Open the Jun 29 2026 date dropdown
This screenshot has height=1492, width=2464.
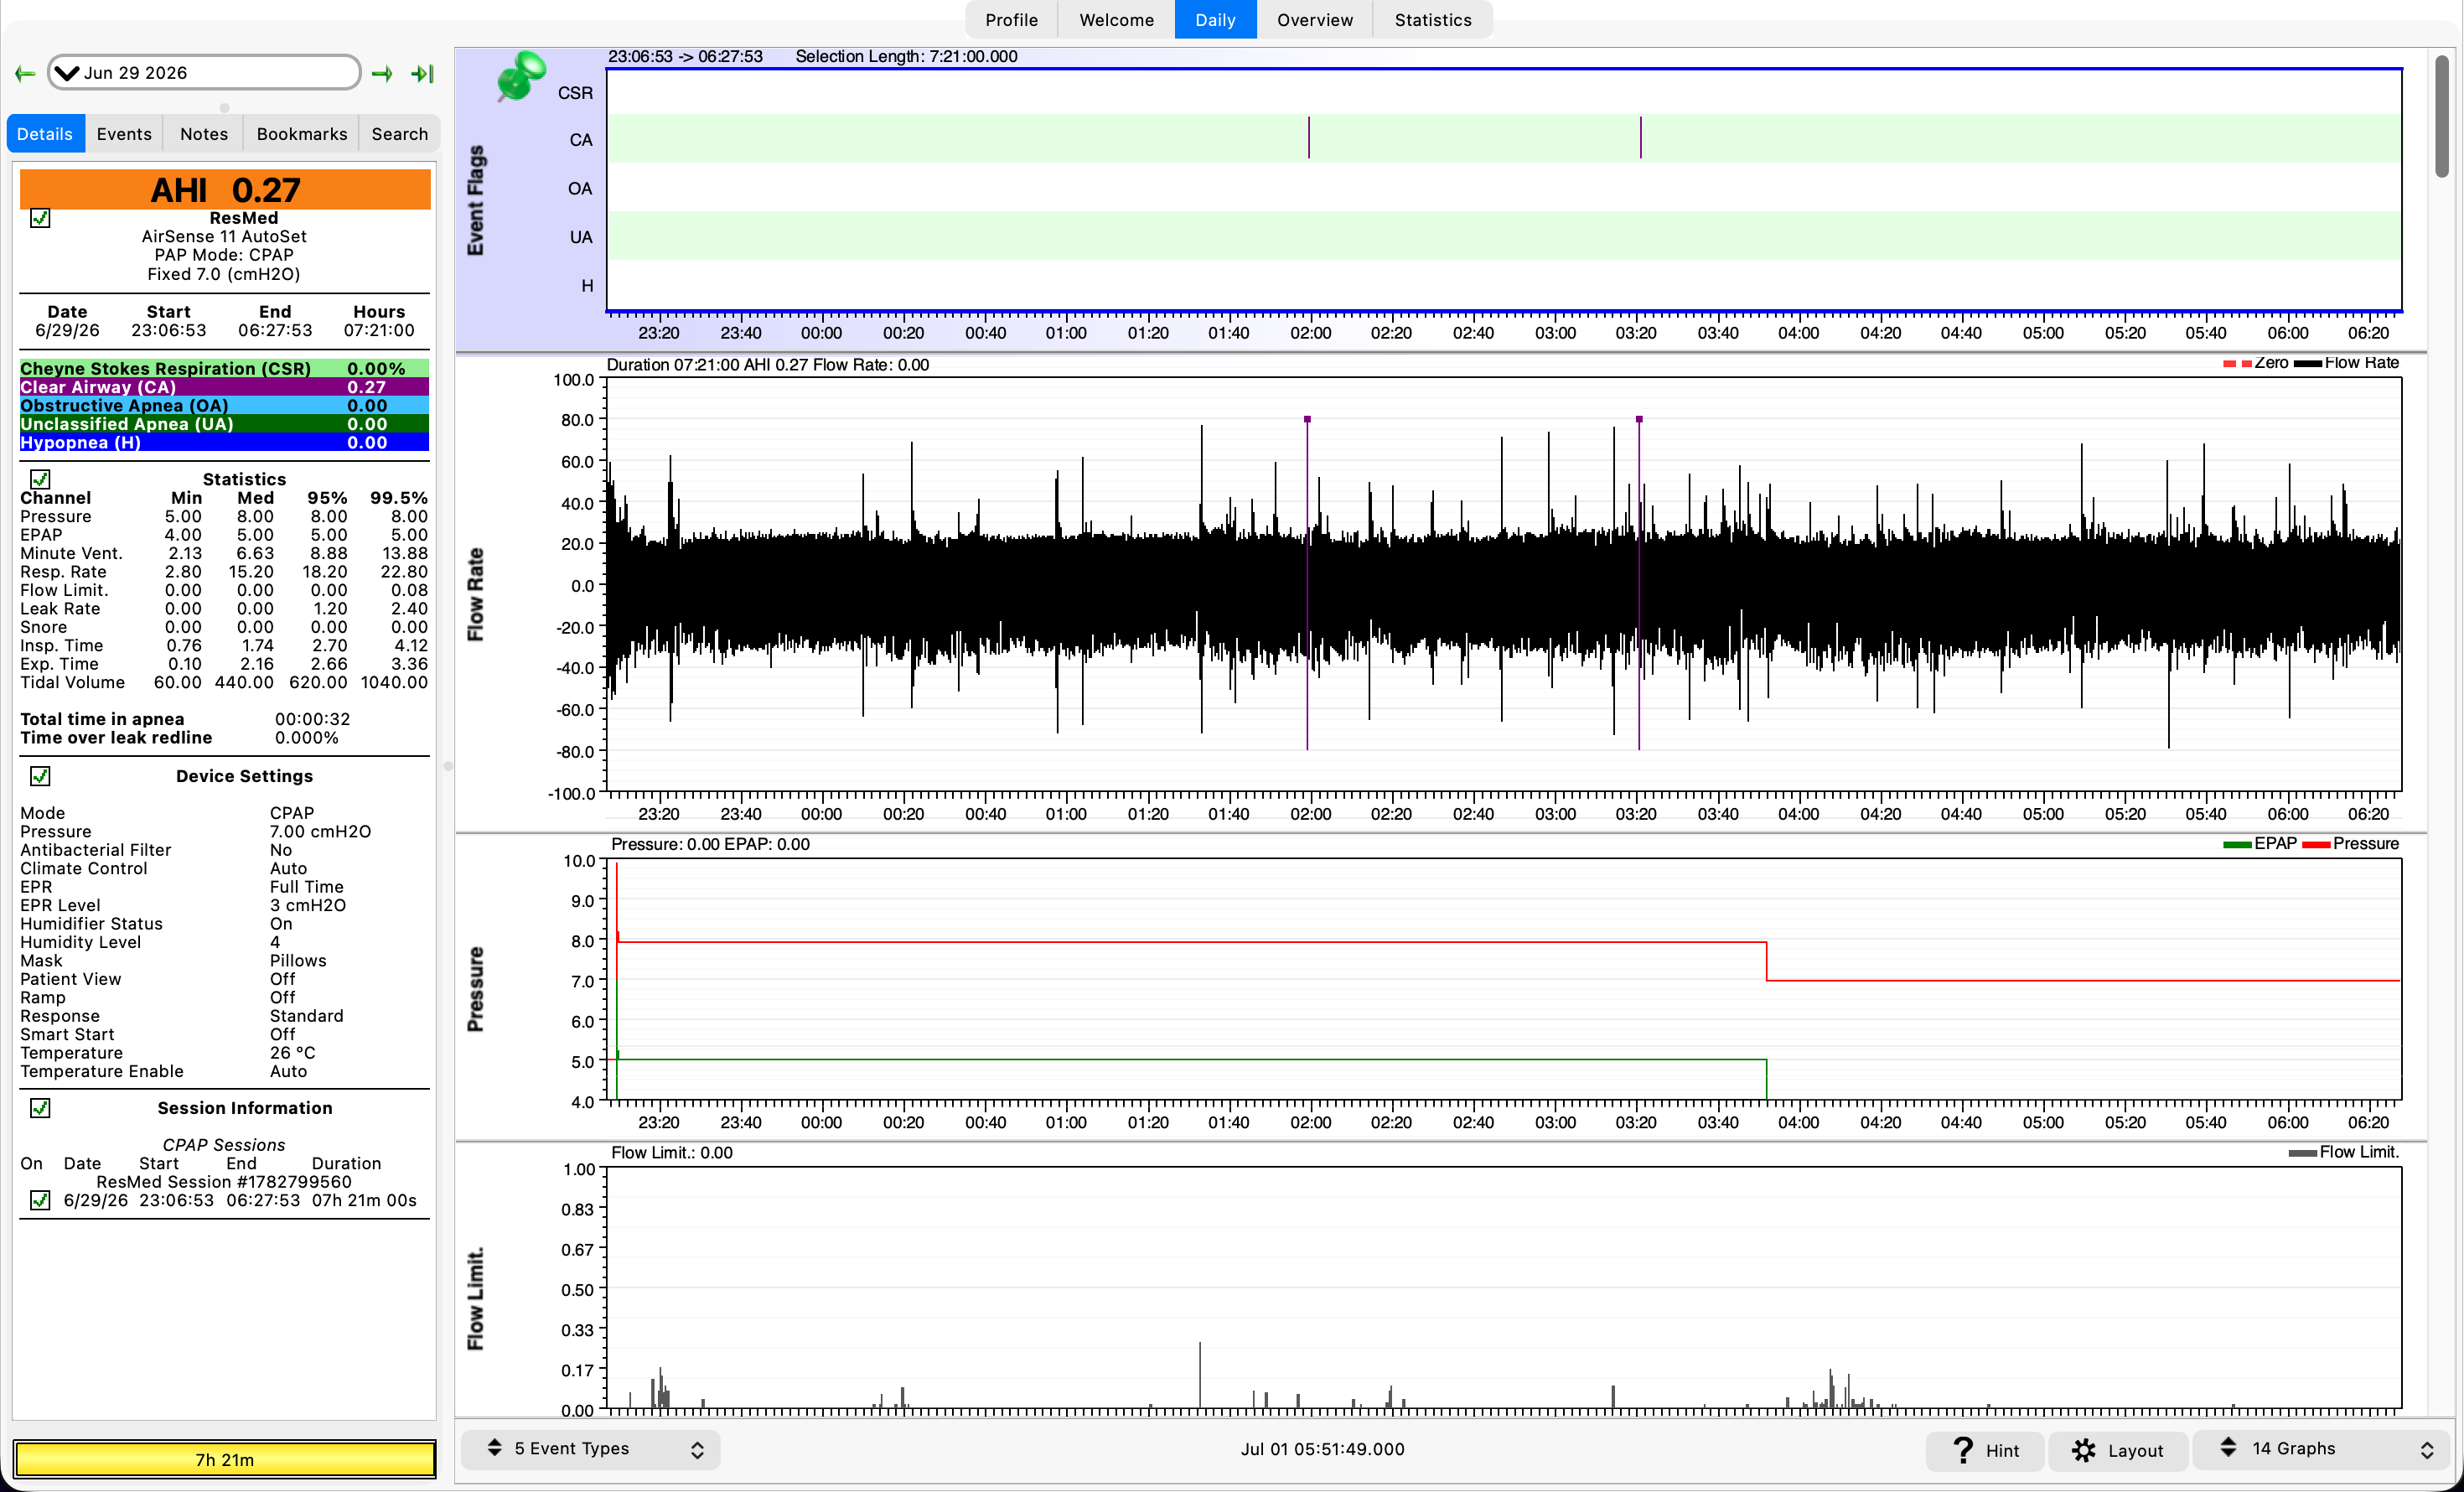(204, 73)
